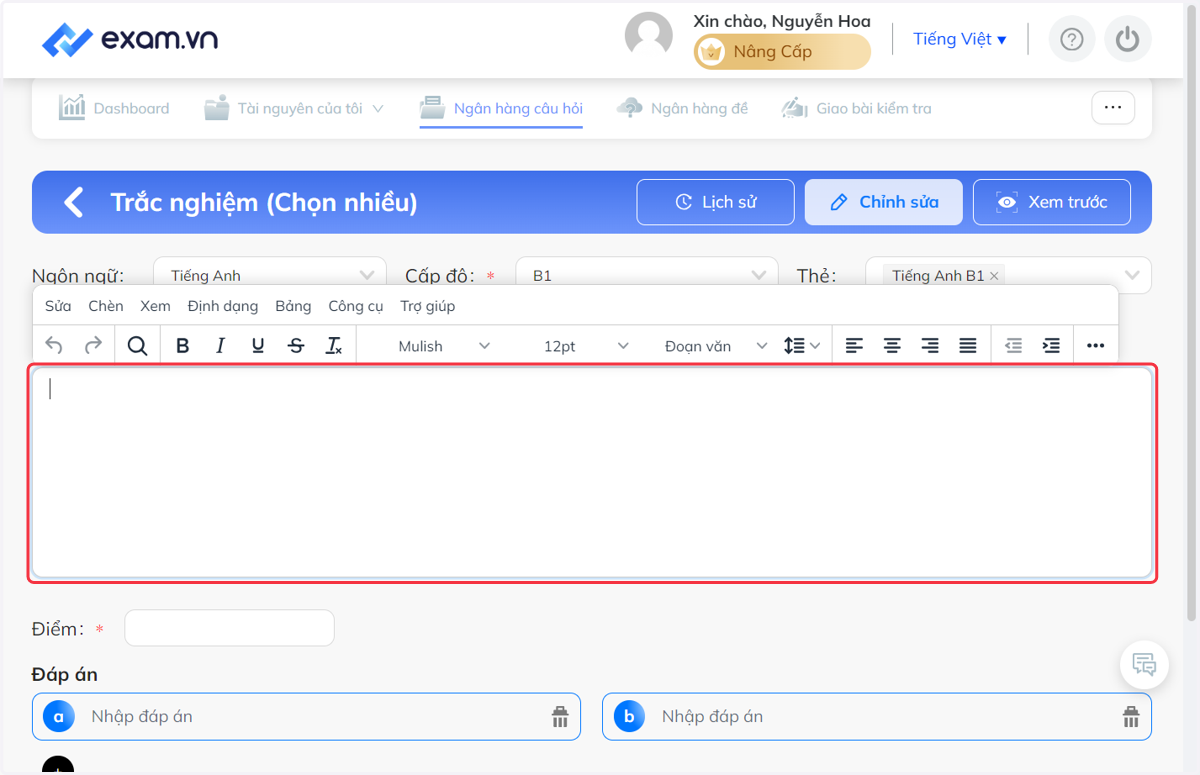Open the Ngôn ngữ dropdown showing Tiếng Anh
The height and width of the screenshot is (775, 1200).
click(x=270, y=275)
